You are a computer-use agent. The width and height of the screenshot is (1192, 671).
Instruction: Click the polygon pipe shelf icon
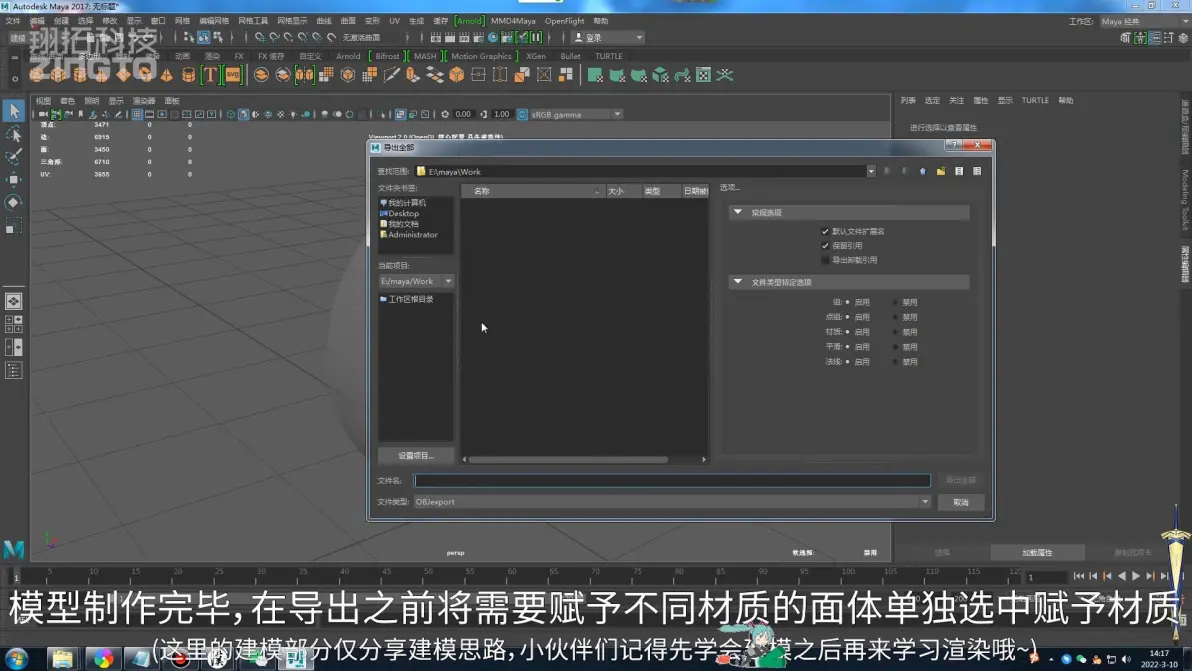(x=189, y=74)
